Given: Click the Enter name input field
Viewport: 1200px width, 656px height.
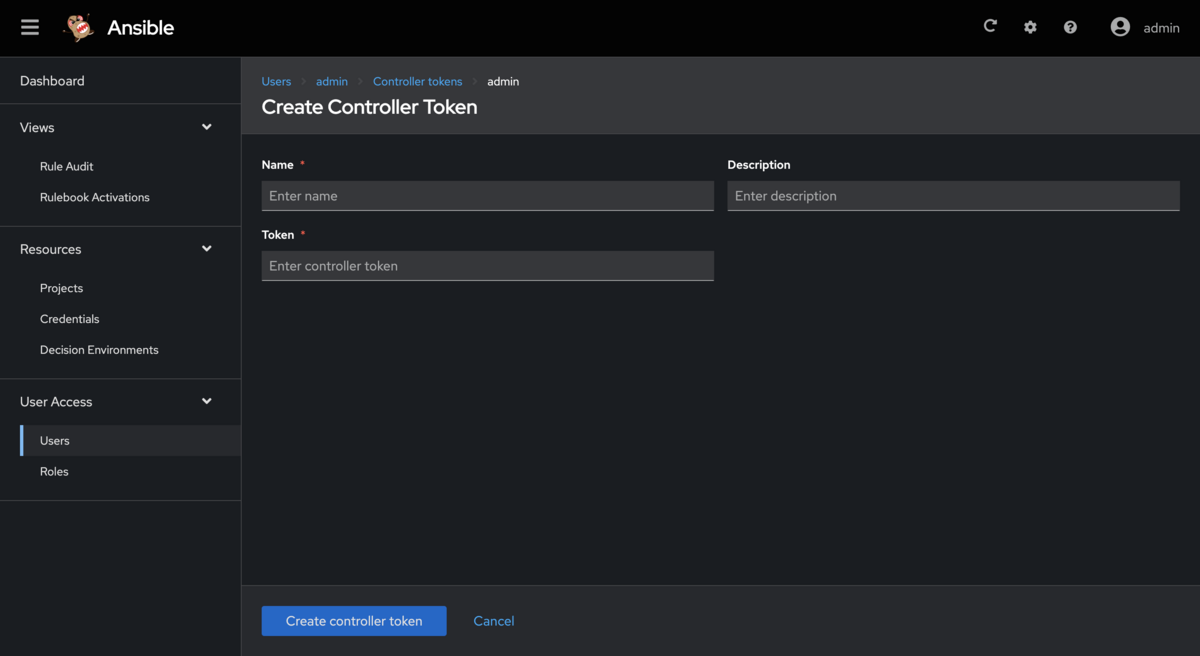Looking at the screenshot, I should point(487,196).
